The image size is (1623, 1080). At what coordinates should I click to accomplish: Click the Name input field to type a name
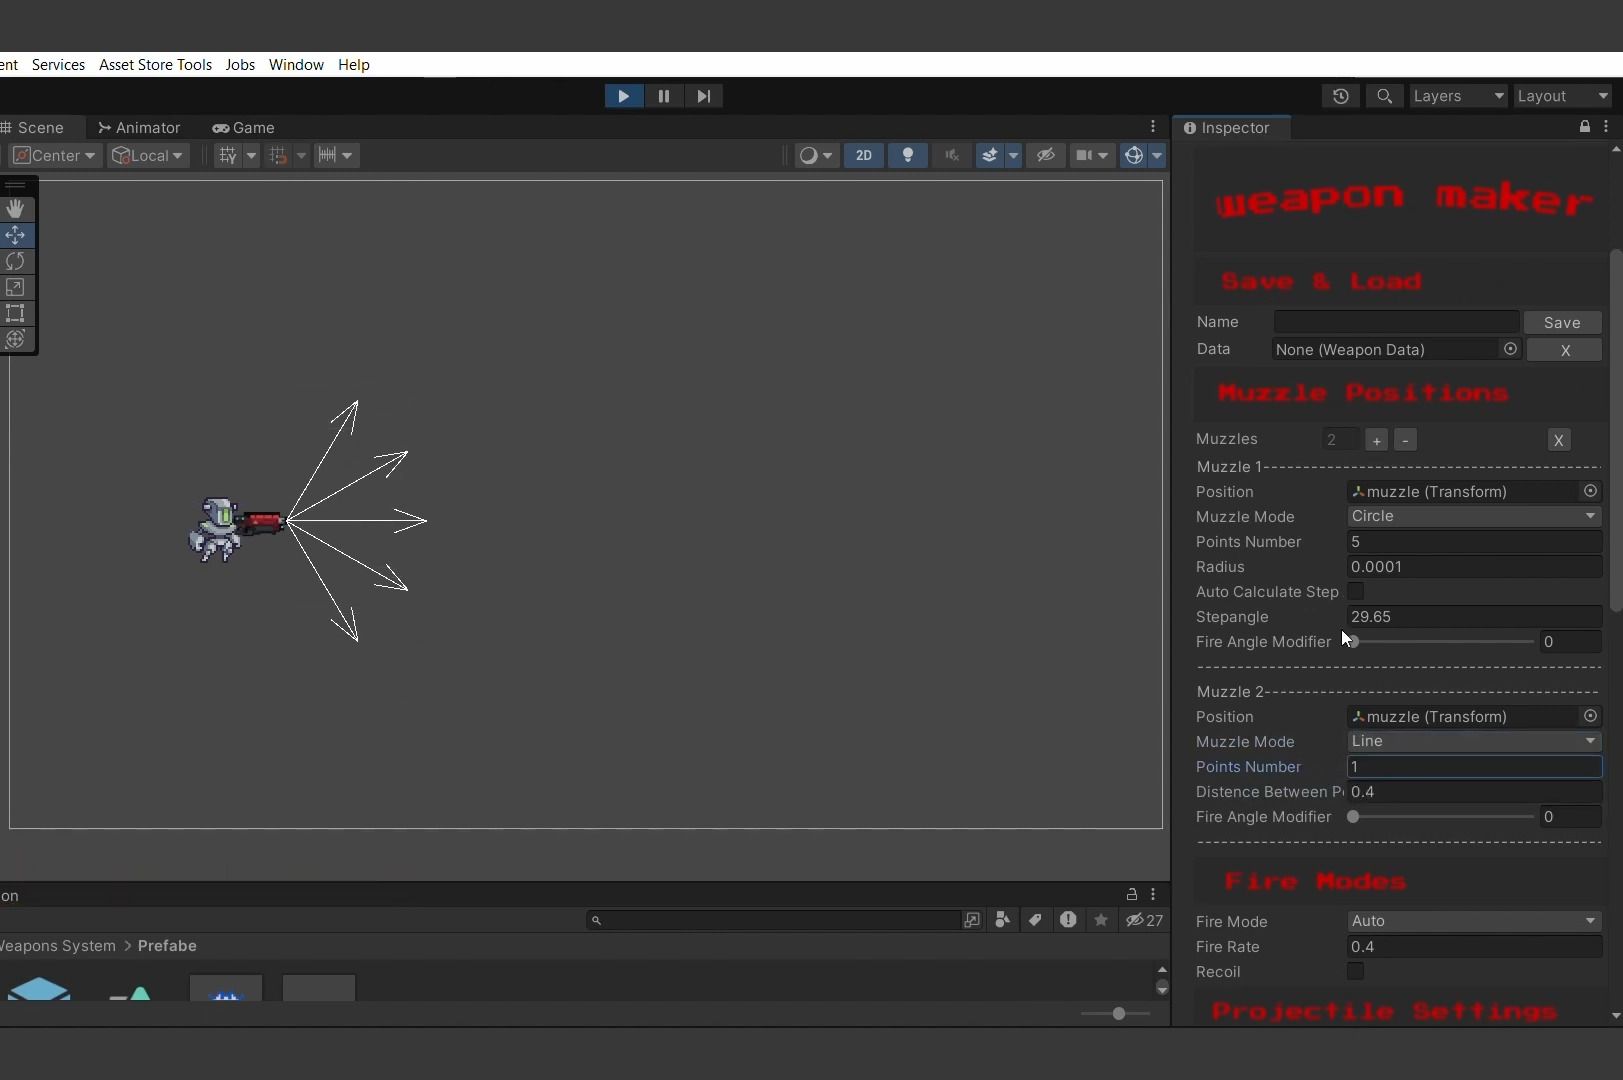(1396, 322)
